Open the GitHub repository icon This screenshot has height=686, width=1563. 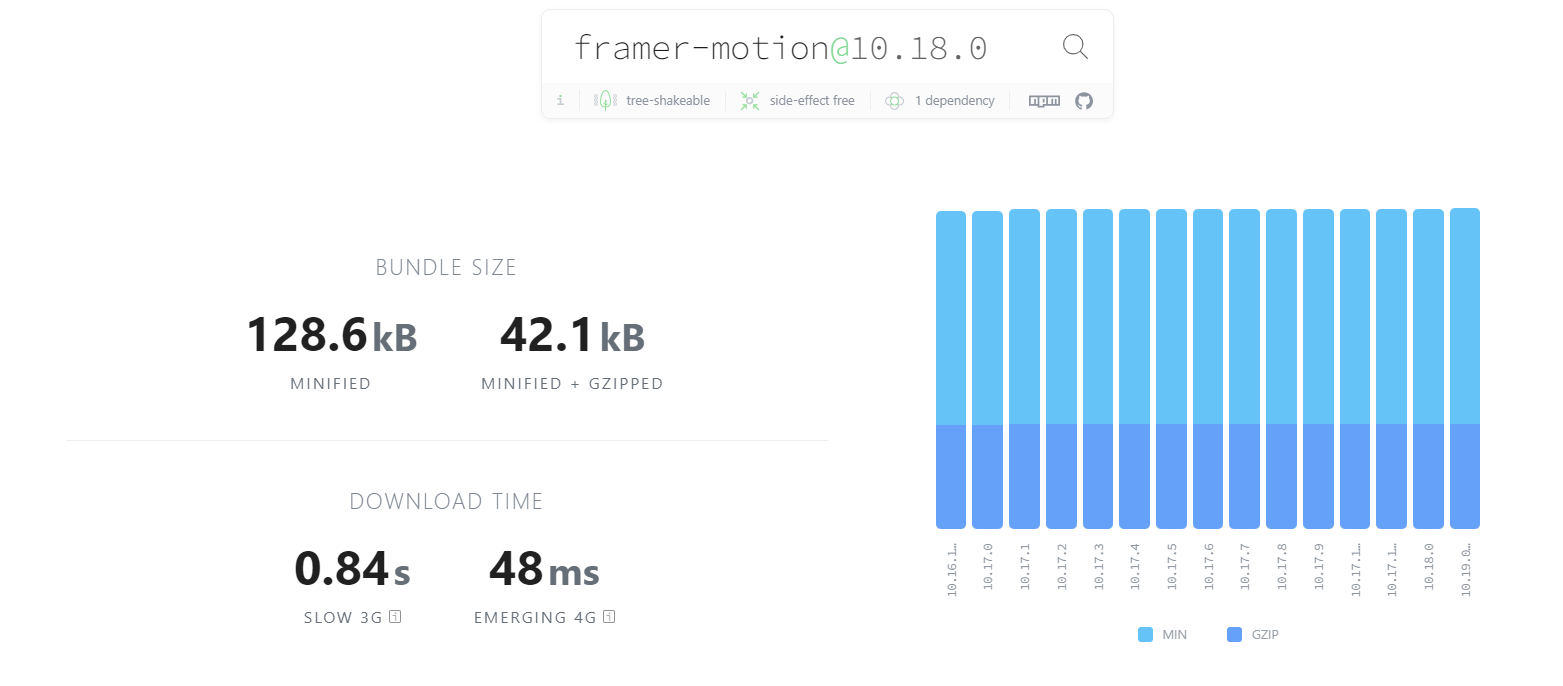[x=1084, y=100]
